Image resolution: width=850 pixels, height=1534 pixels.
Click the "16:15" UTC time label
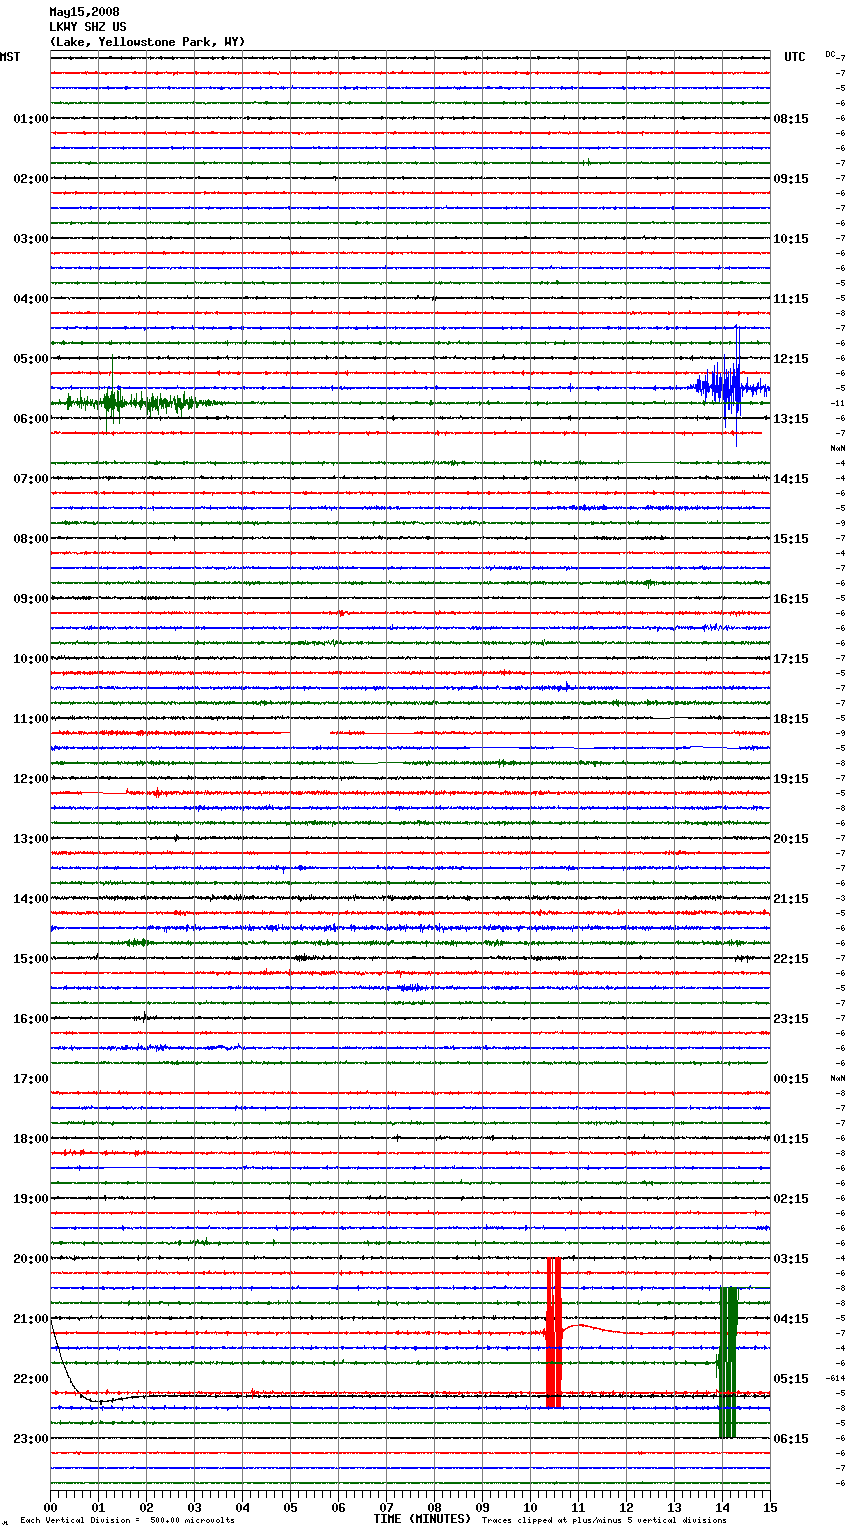click(791, 599)
